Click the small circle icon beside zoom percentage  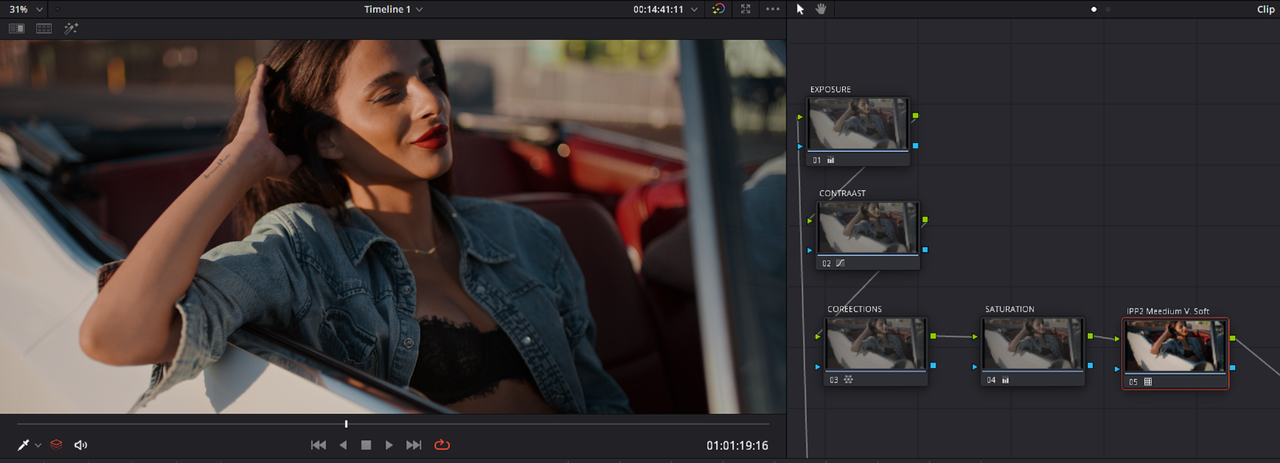tap(58, 9)
